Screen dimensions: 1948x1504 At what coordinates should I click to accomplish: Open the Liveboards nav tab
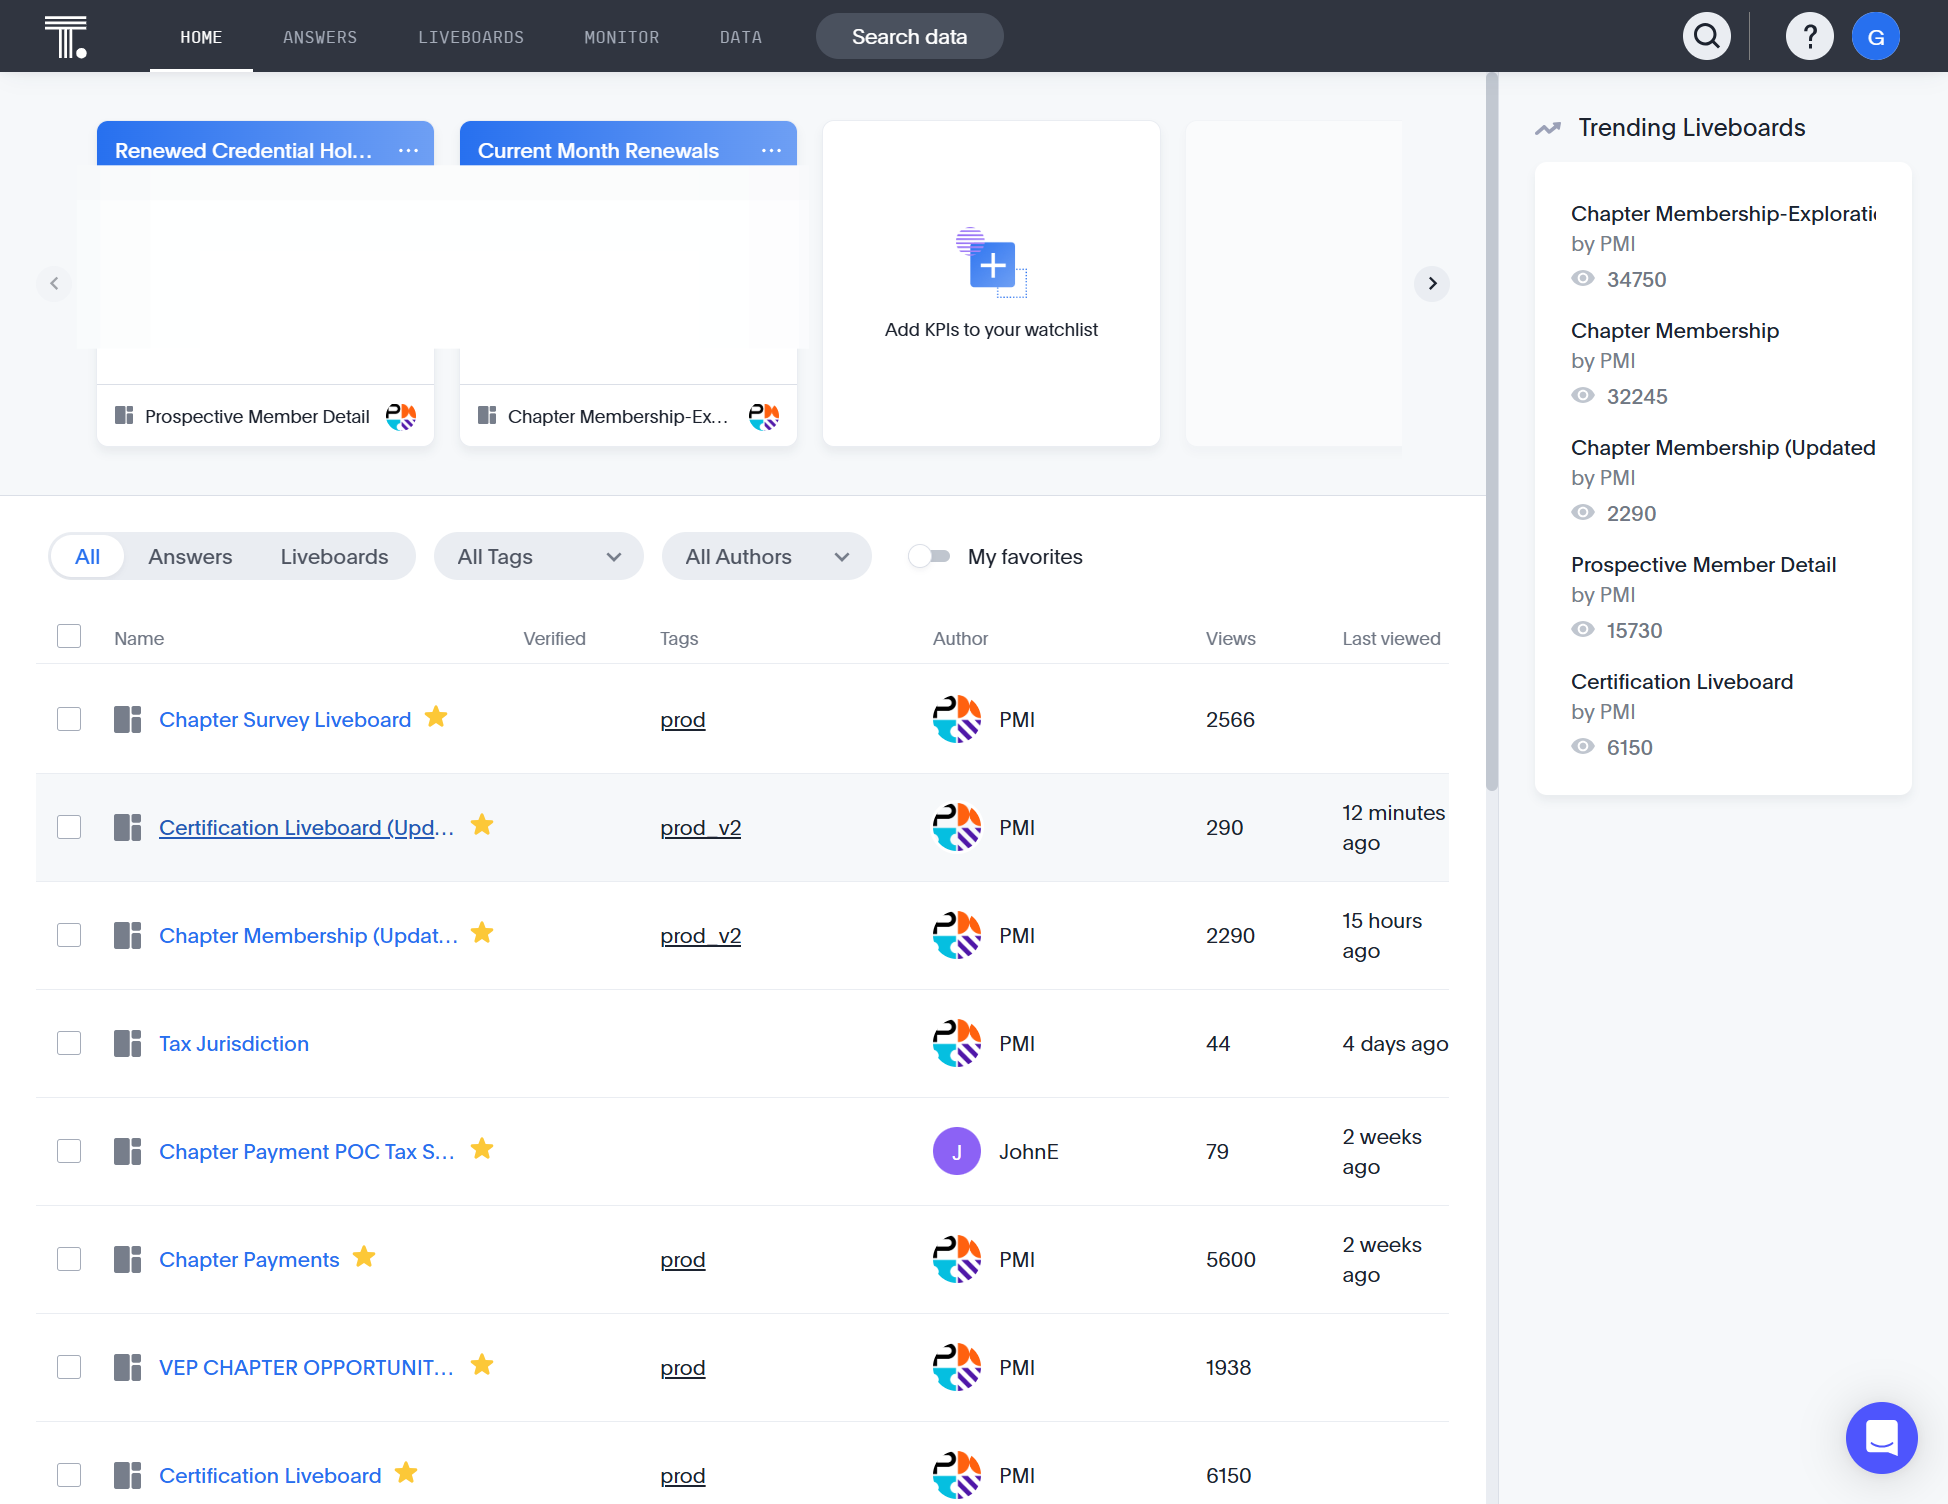[471, 37]
